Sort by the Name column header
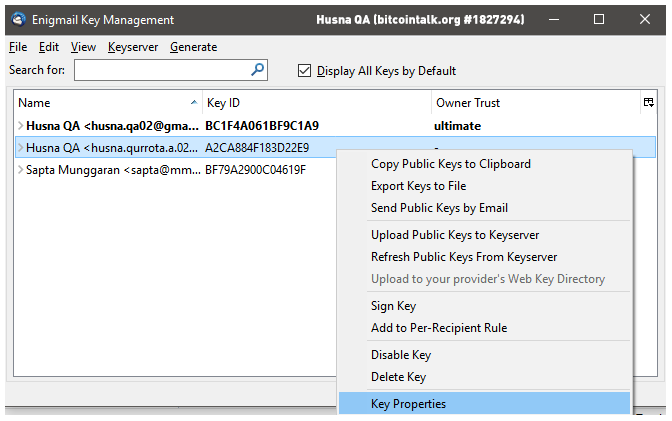 [x=108, y=103]
